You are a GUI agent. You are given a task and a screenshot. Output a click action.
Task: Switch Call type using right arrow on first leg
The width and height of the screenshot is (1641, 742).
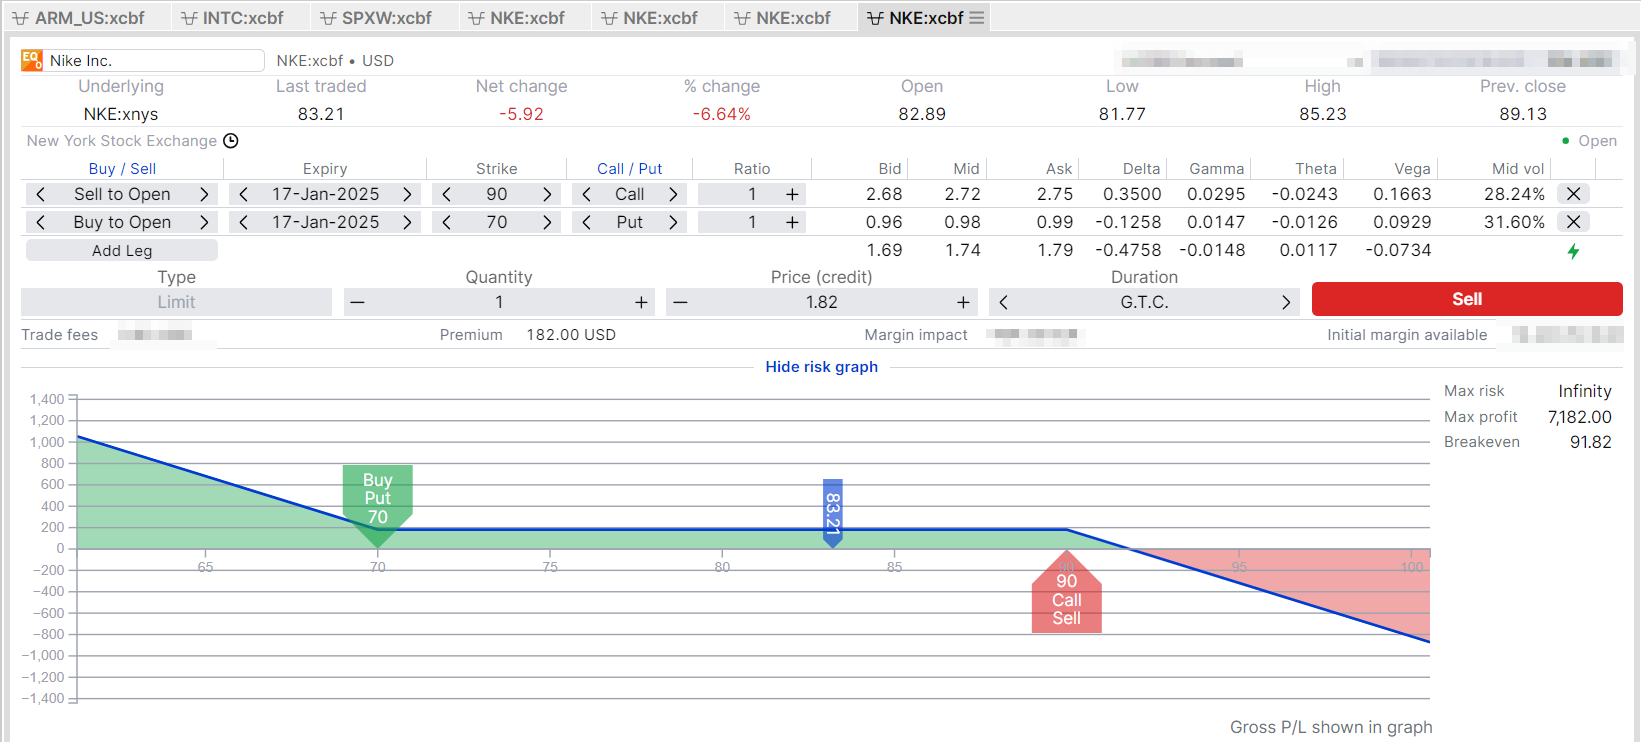673,194
